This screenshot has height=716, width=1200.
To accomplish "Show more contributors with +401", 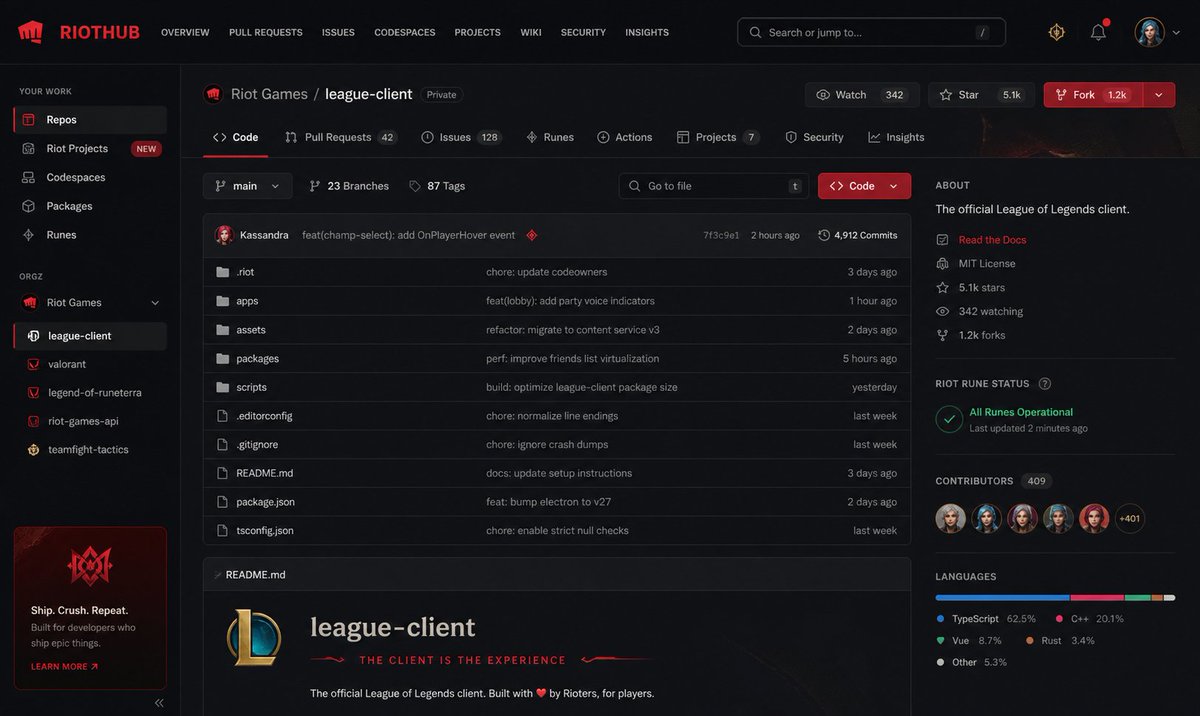I will point(1130,518).
